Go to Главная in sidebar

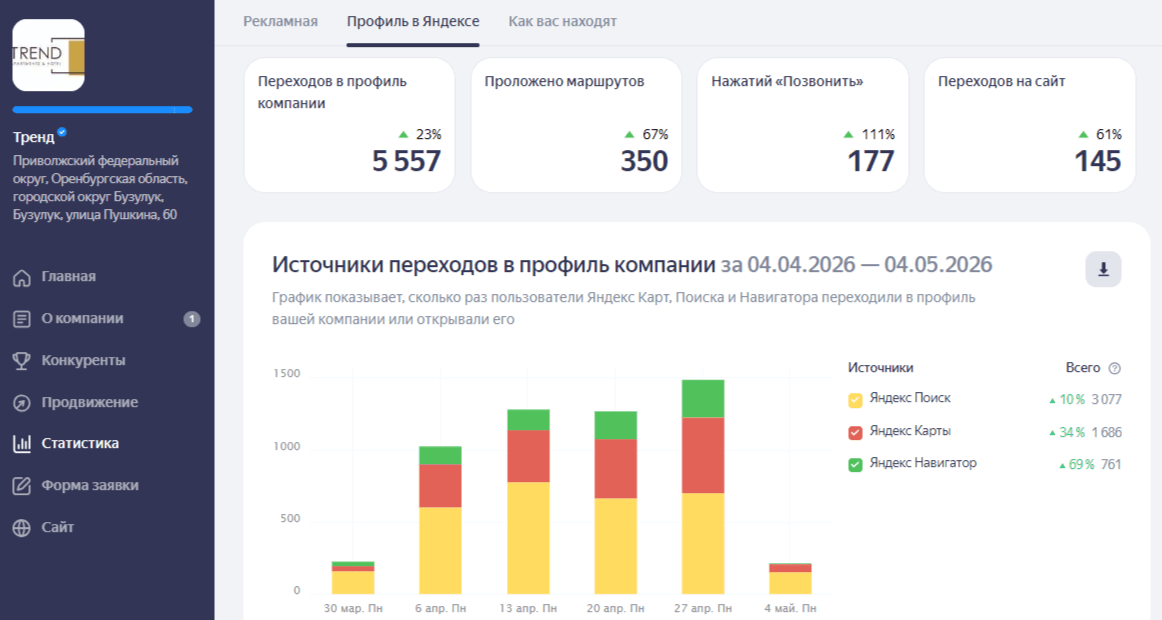pyautogui.click(x=68, y=276)
